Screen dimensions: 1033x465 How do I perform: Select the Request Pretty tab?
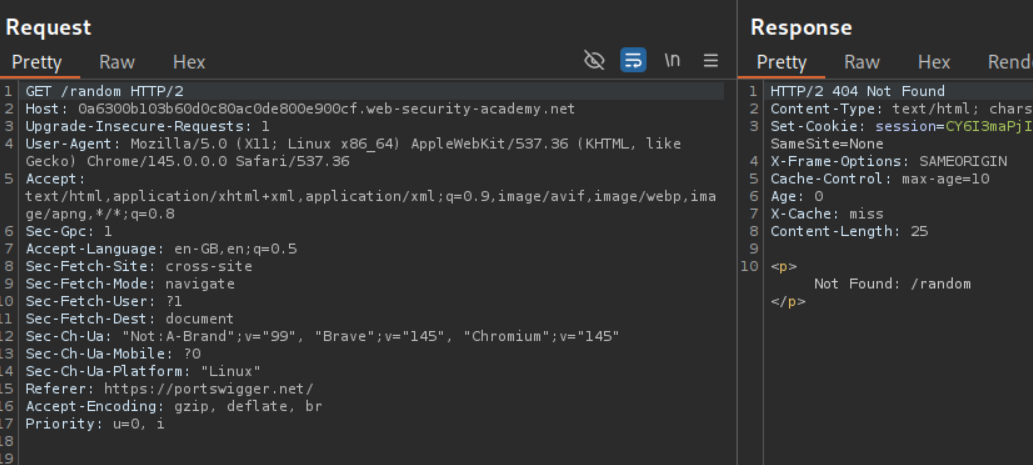pyautogui.click(x=36, y=62)
